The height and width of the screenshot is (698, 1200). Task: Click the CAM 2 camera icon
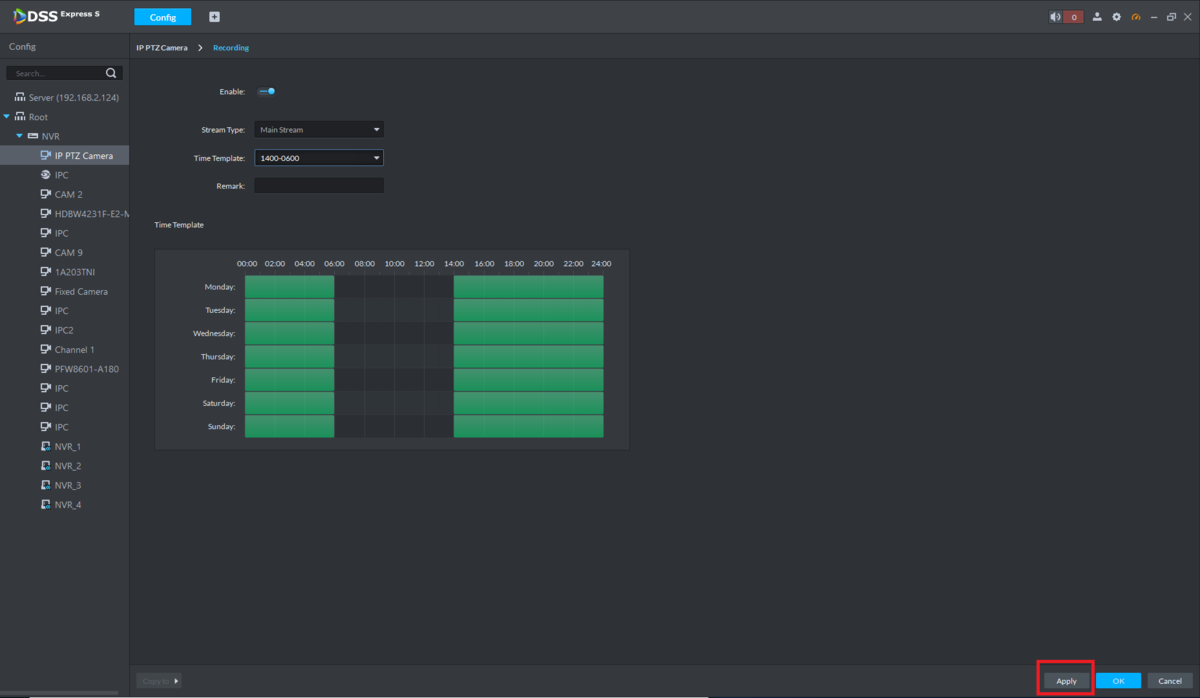tap(46, 194)
